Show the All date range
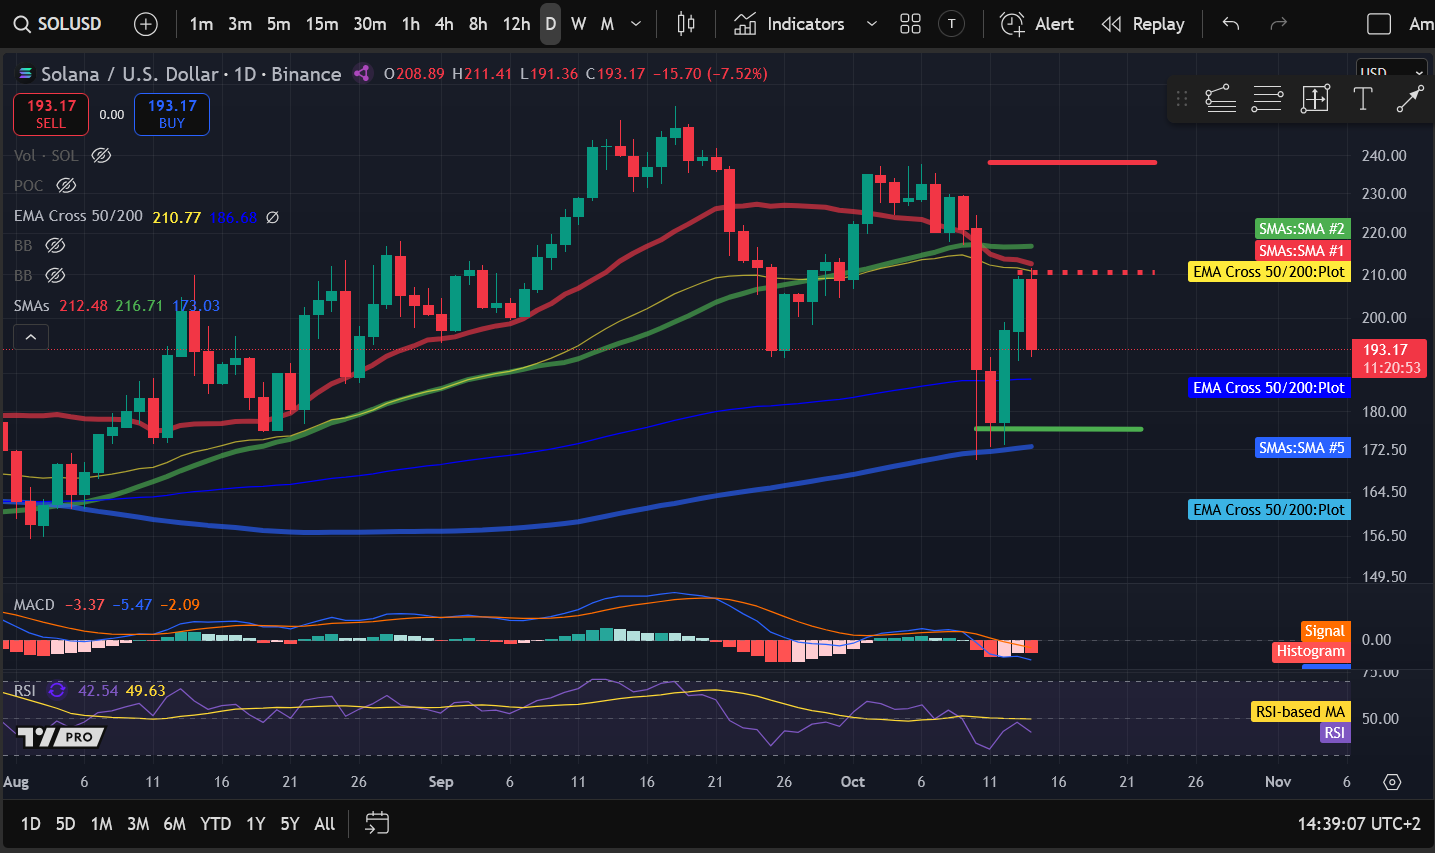1435x853 pixels. [x=325, y=824]
